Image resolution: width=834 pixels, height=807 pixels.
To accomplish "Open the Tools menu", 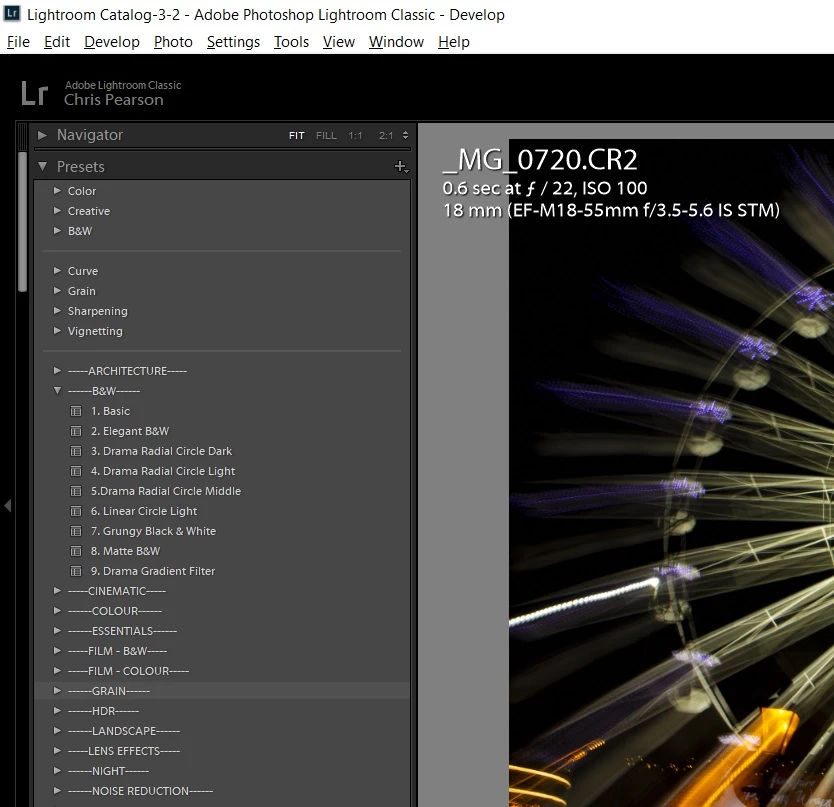I will coord(291,41).
